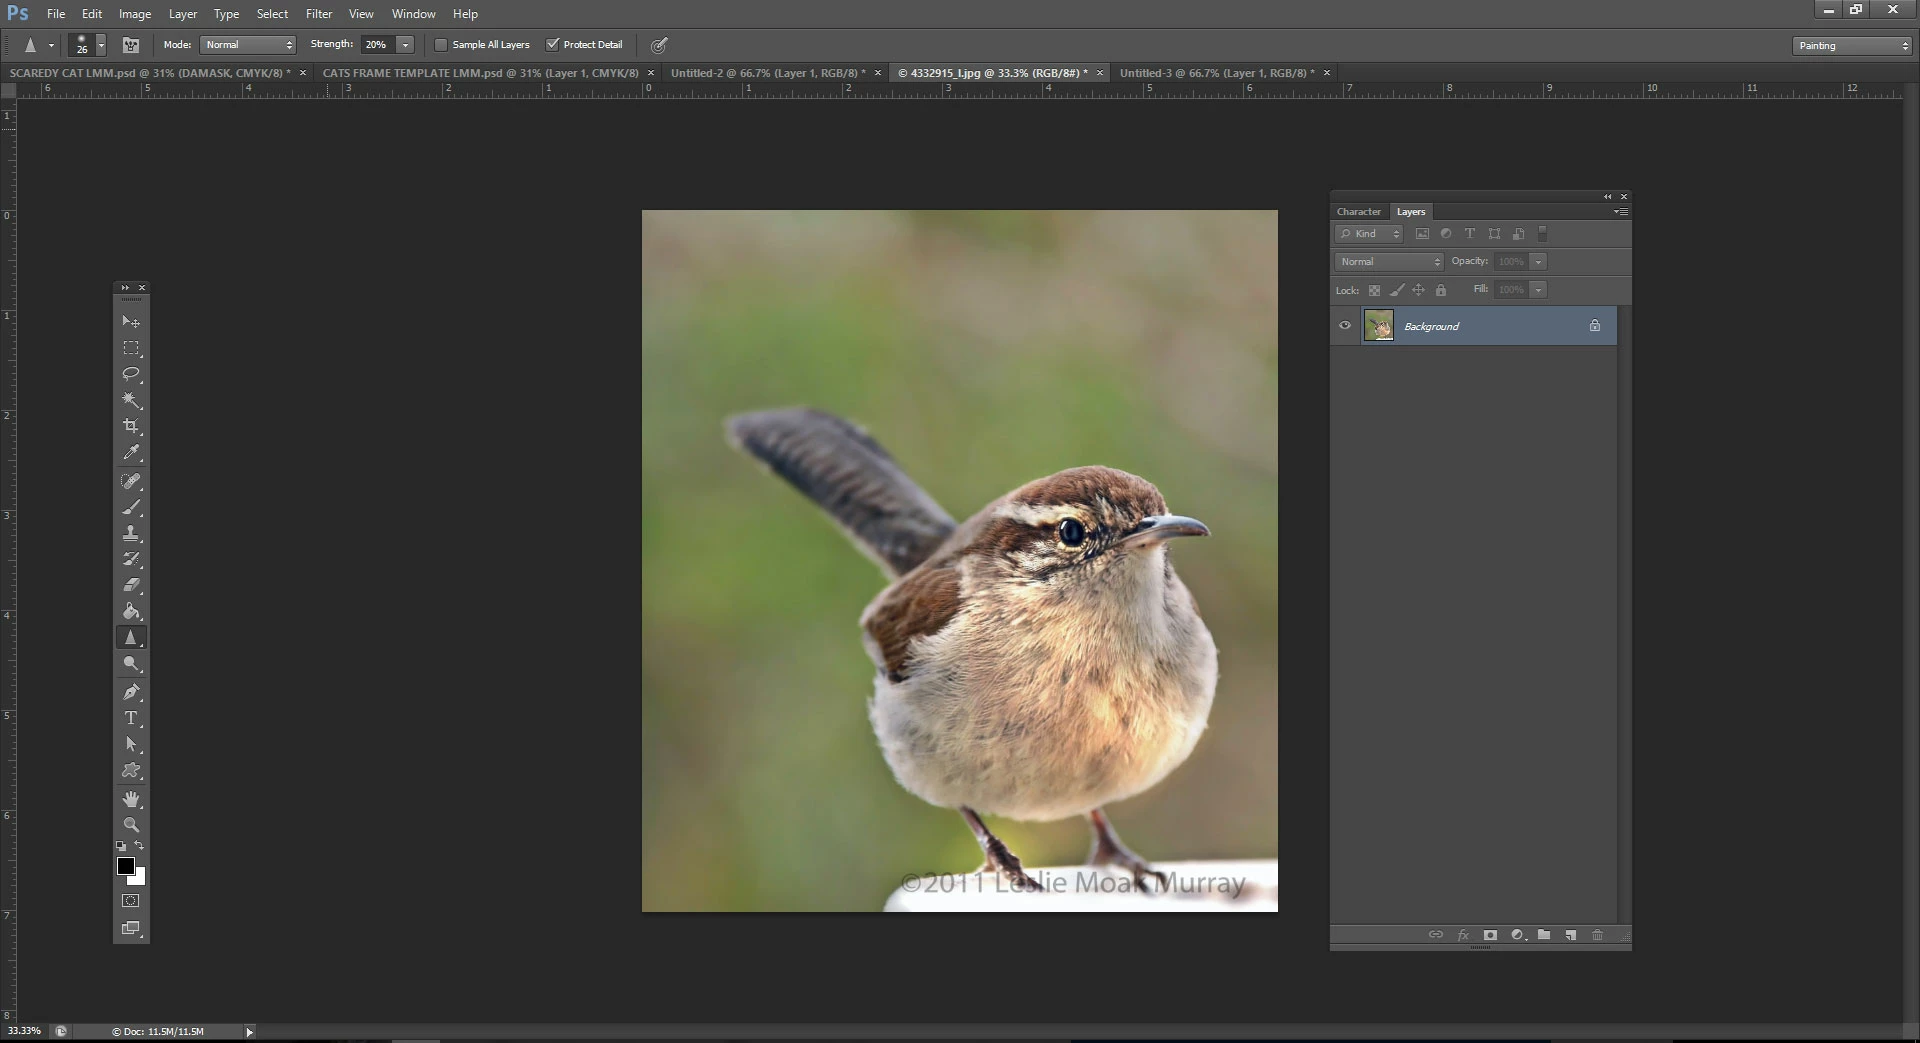Select the Crop tool
Screen dimensions: 1920x1043
pos(131,426)
